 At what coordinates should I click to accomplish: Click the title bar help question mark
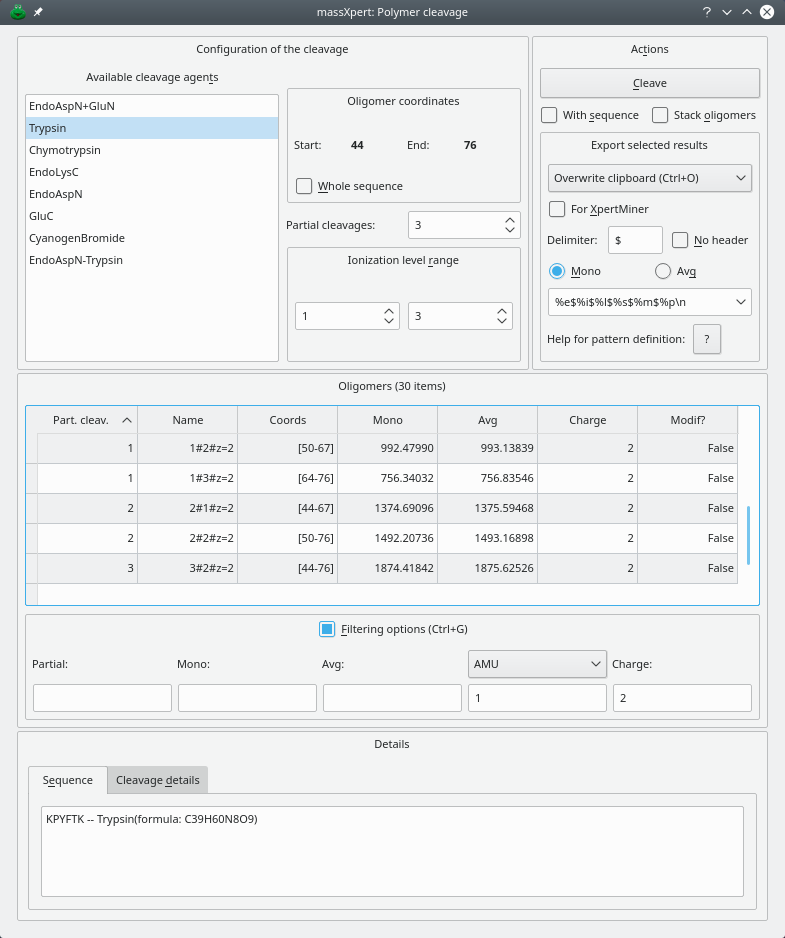click(x=707, y=12)
